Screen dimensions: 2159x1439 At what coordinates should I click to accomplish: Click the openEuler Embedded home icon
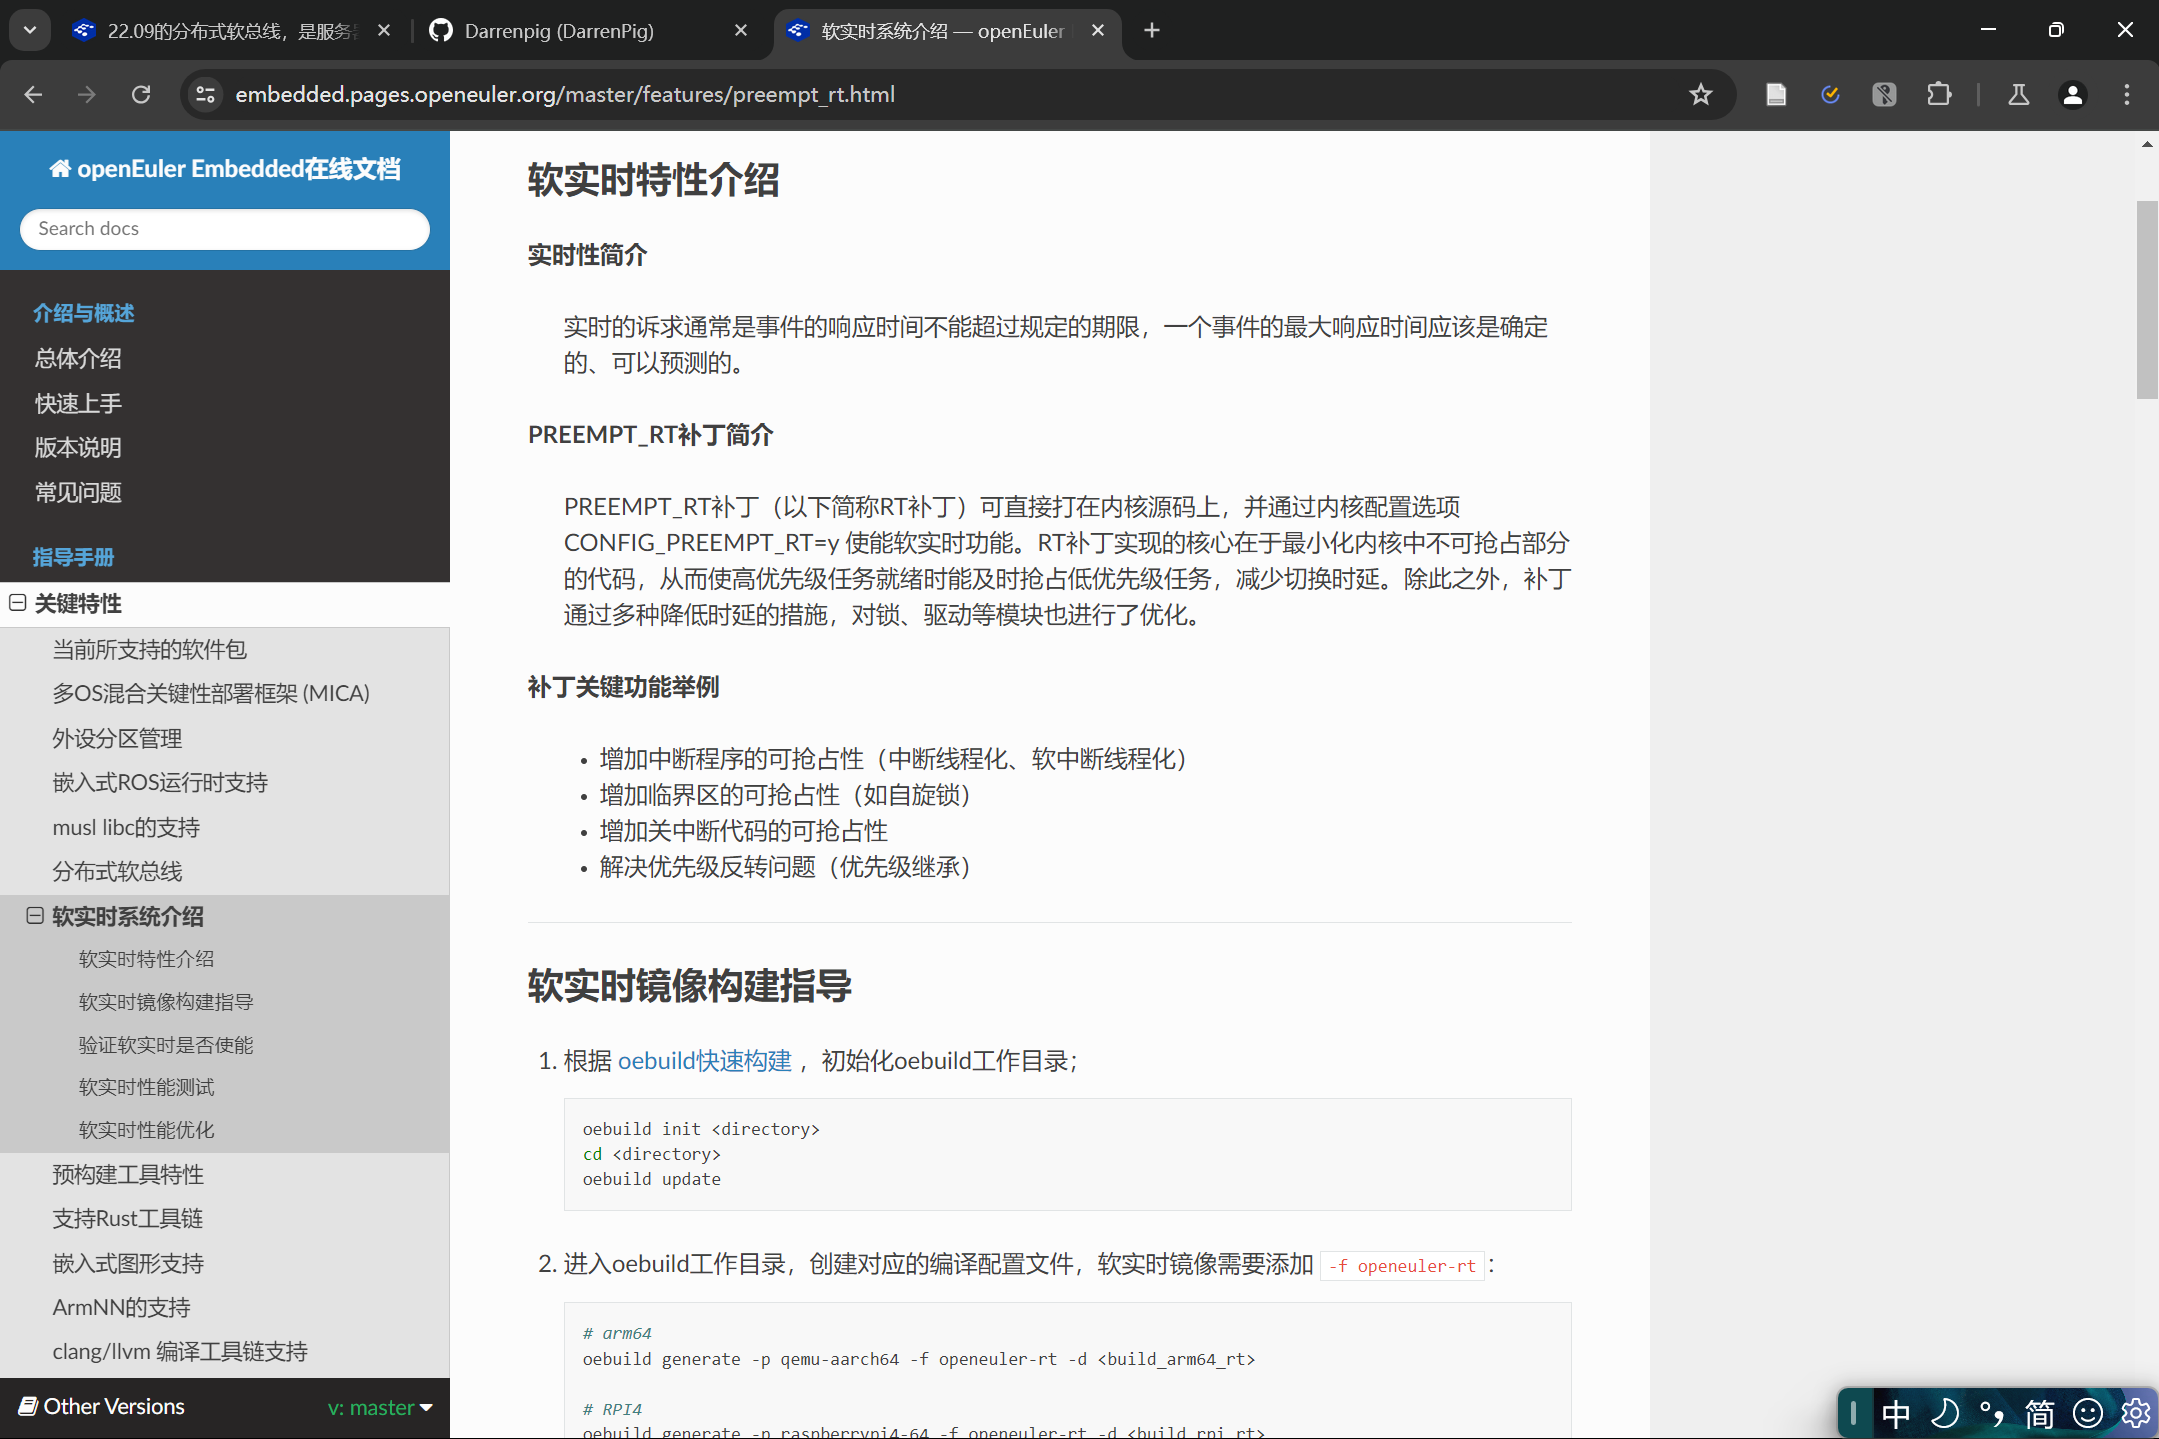[x=60, y=169]
